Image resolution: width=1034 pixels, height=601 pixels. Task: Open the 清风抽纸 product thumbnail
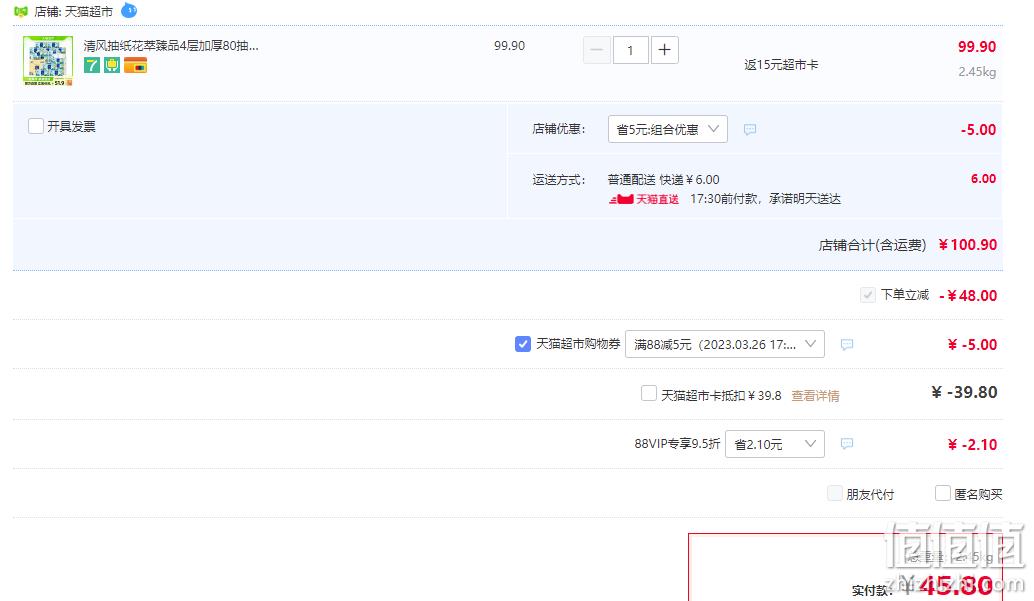click(x=48, y=61)
